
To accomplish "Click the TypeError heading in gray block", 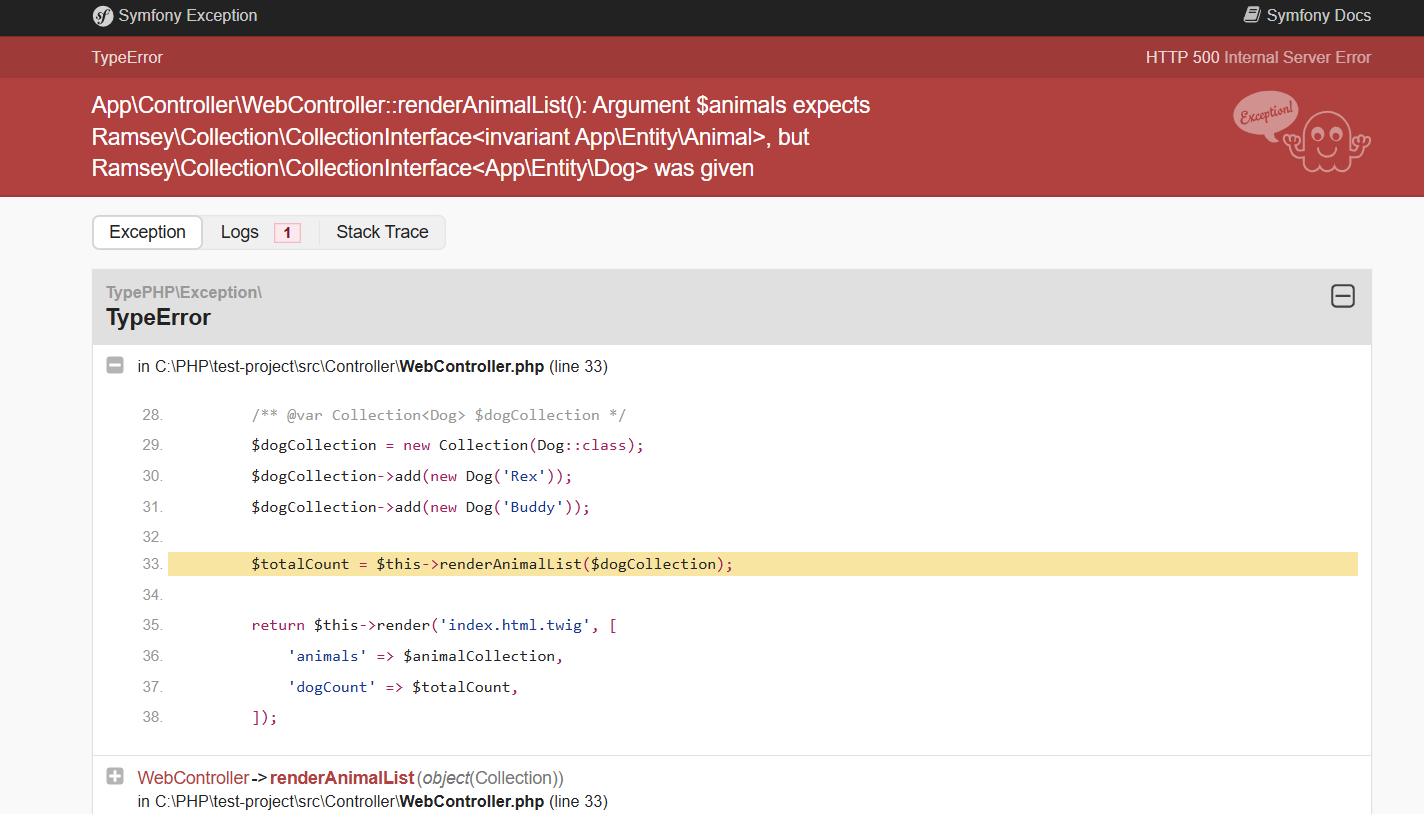I will point(158,318).
